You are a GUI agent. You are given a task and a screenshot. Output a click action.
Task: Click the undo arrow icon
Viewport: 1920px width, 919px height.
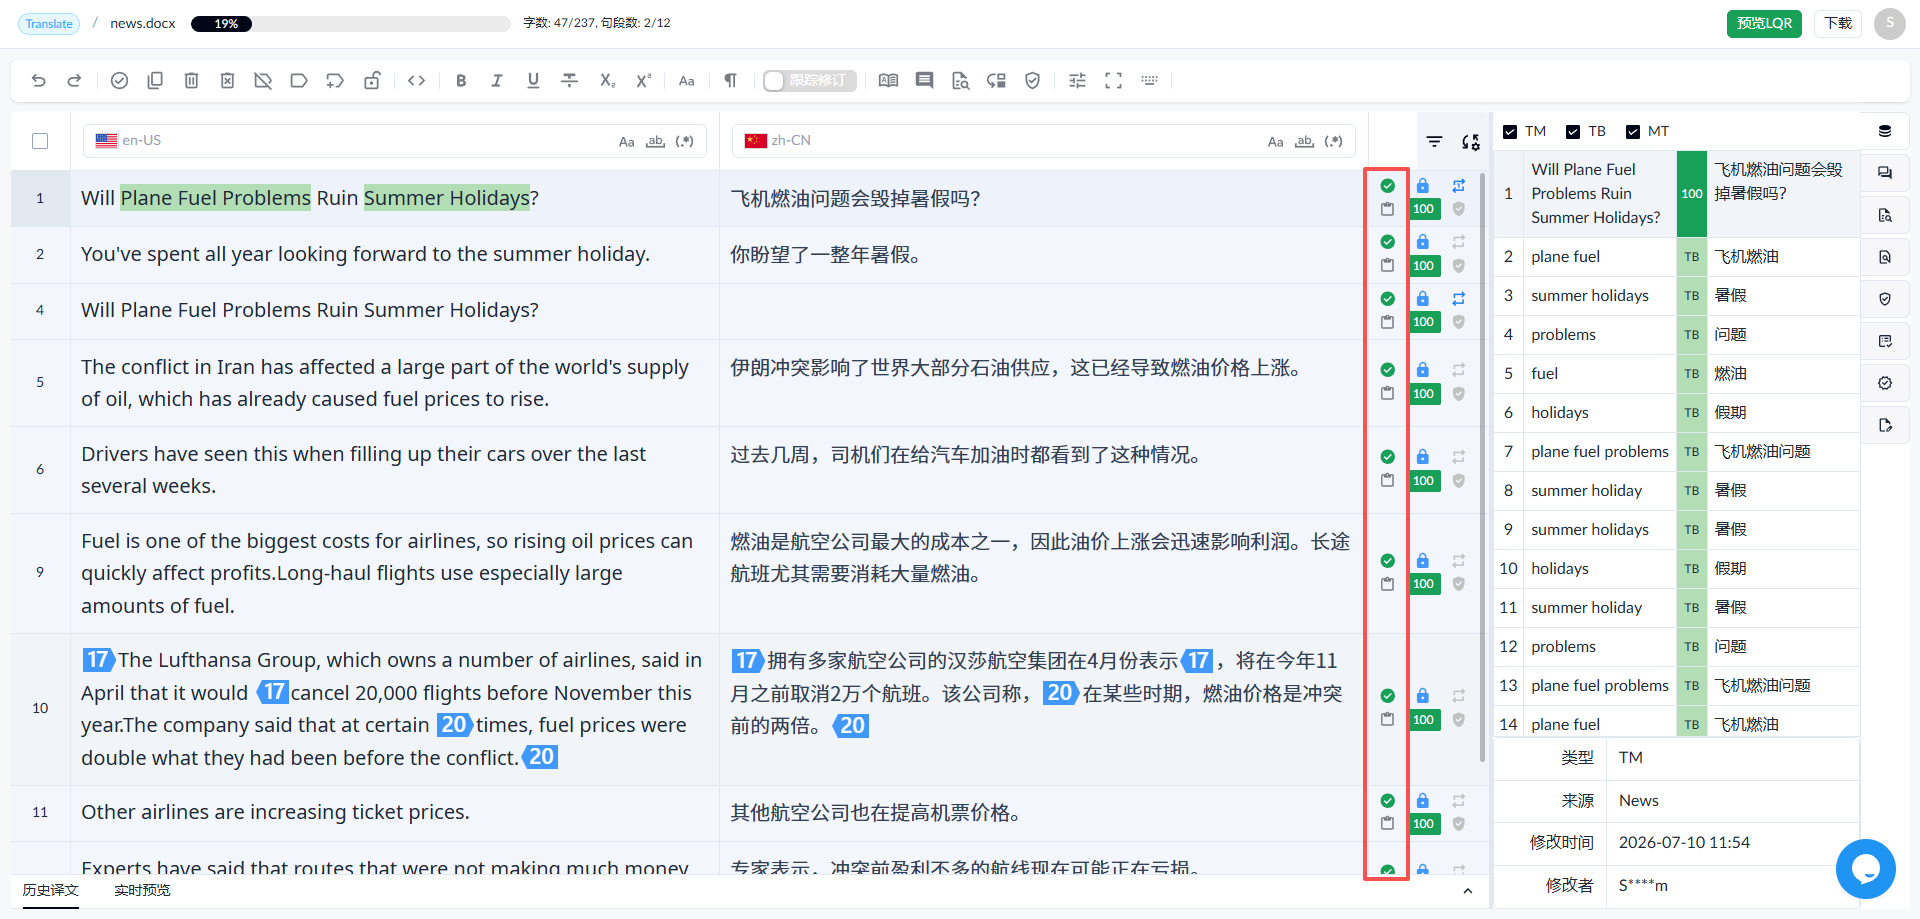click(x=39, y=81)
